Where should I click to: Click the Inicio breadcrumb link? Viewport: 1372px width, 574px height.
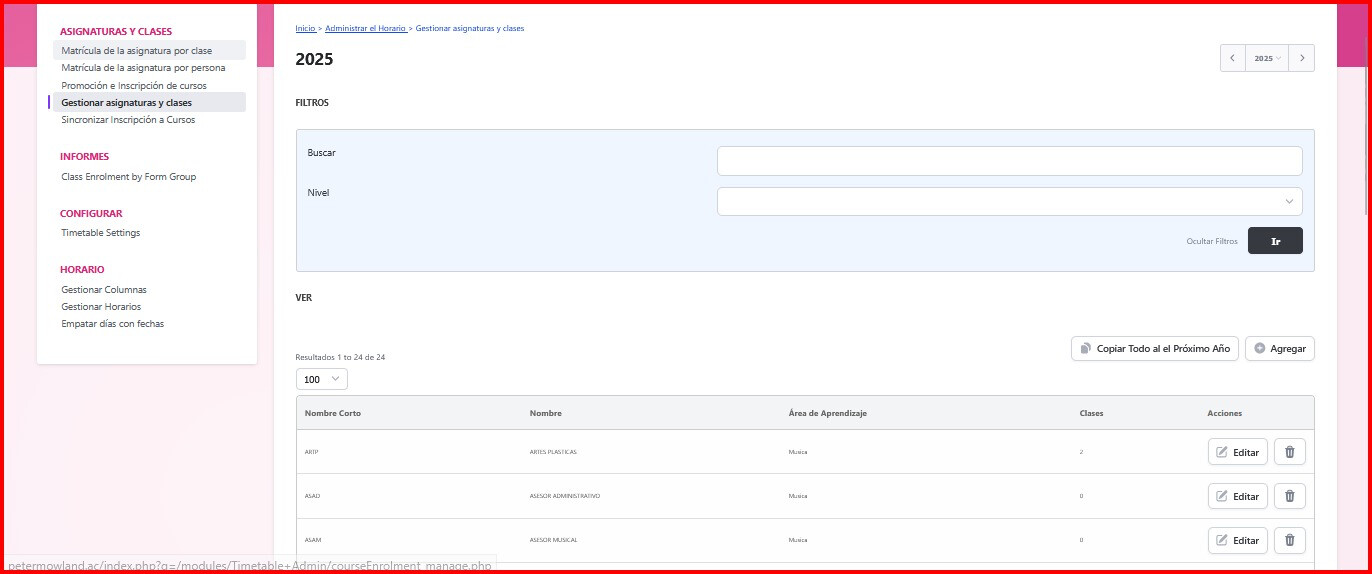click(305, 28)
